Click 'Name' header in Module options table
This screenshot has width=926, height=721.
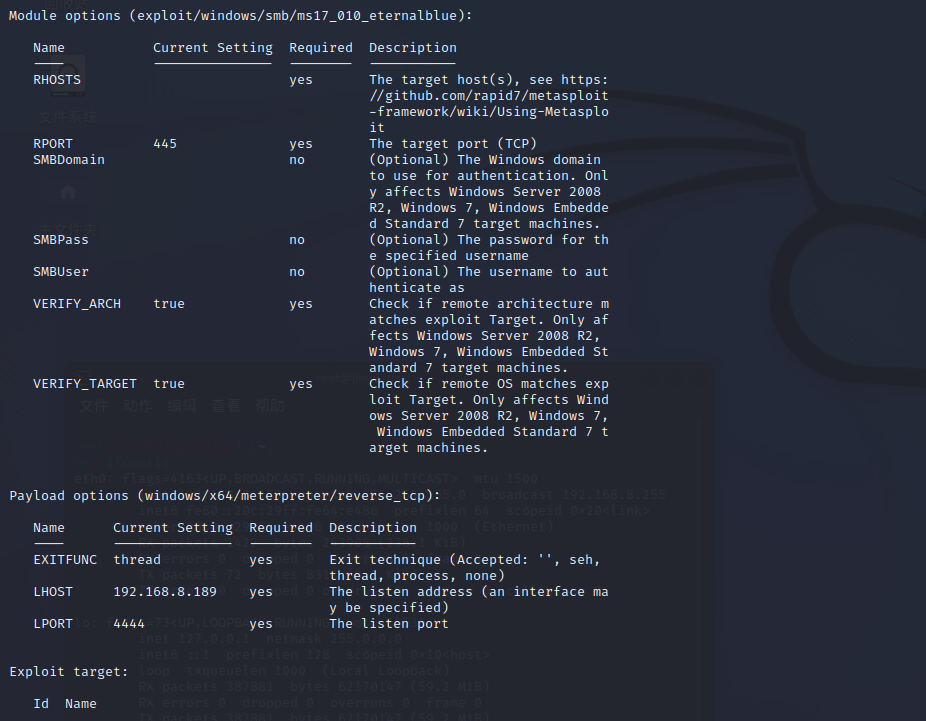pos(49,48)
